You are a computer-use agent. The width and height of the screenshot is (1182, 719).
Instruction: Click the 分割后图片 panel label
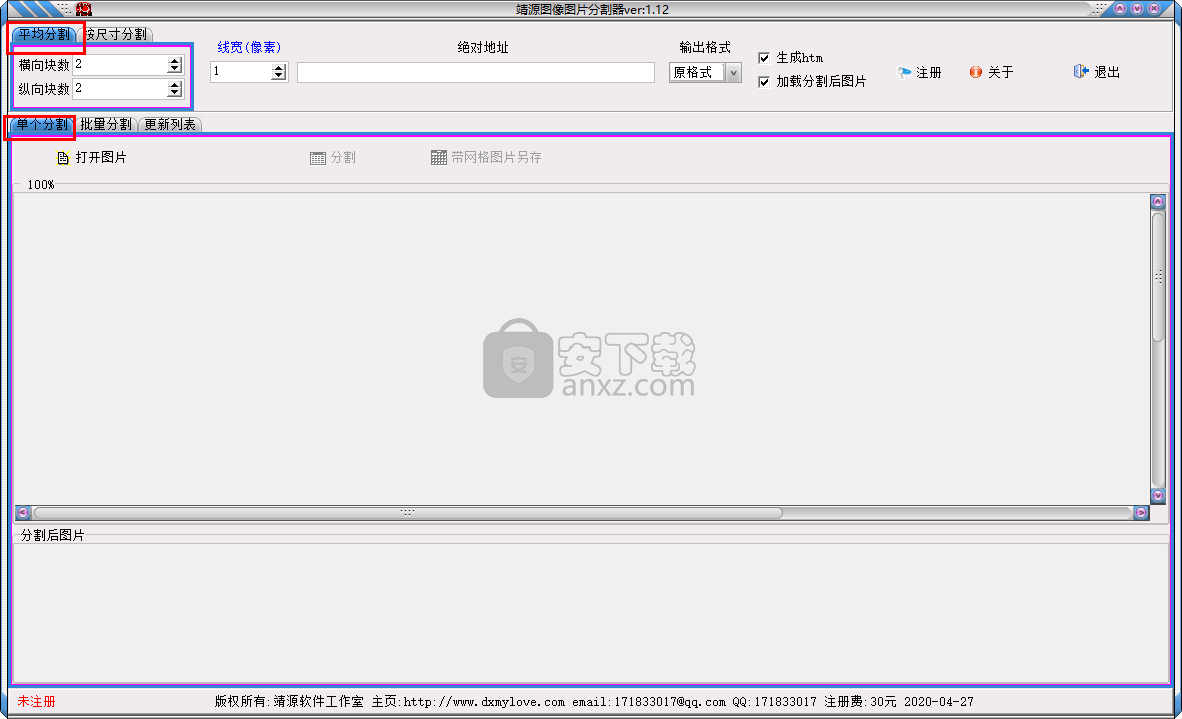point(53,535)
